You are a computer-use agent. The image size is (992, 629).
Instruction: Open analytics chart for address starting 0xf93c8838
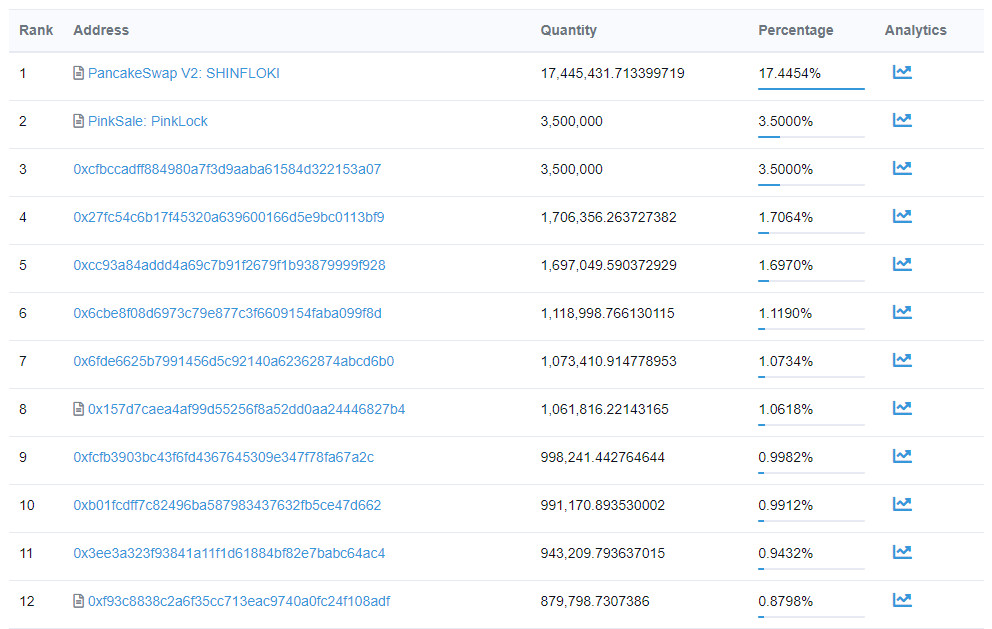click(902, 601)
